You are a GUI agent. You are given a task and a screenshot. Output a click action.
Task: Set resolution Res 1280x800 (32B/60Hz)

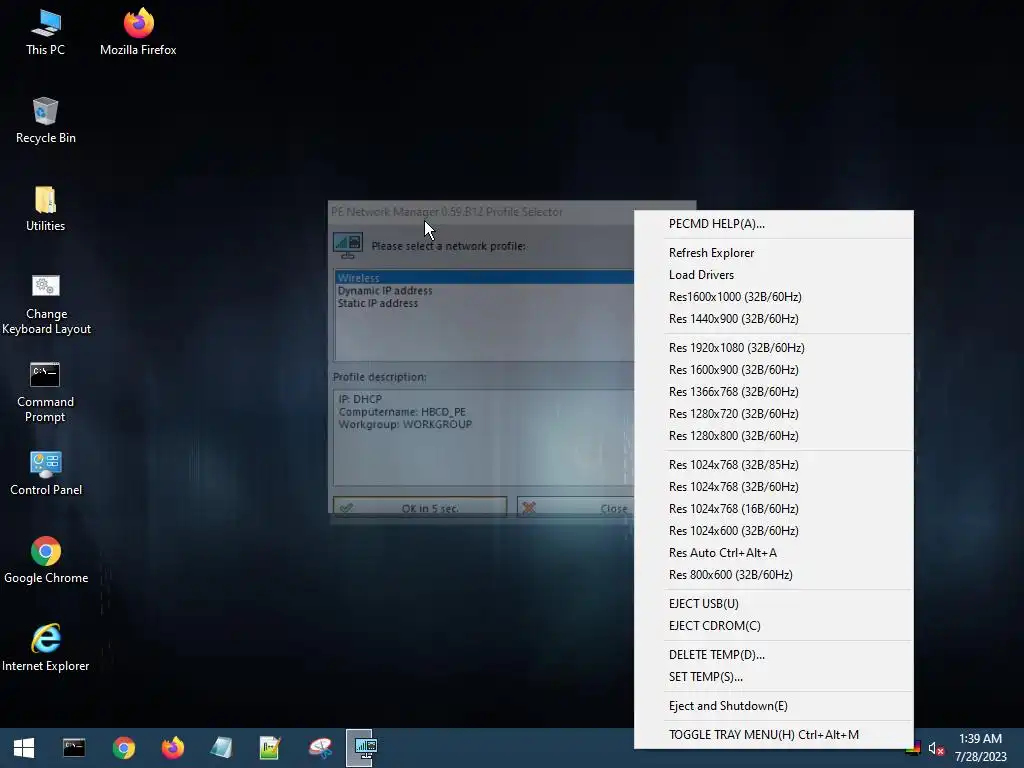pyautogui.click(x=774, y=436)
